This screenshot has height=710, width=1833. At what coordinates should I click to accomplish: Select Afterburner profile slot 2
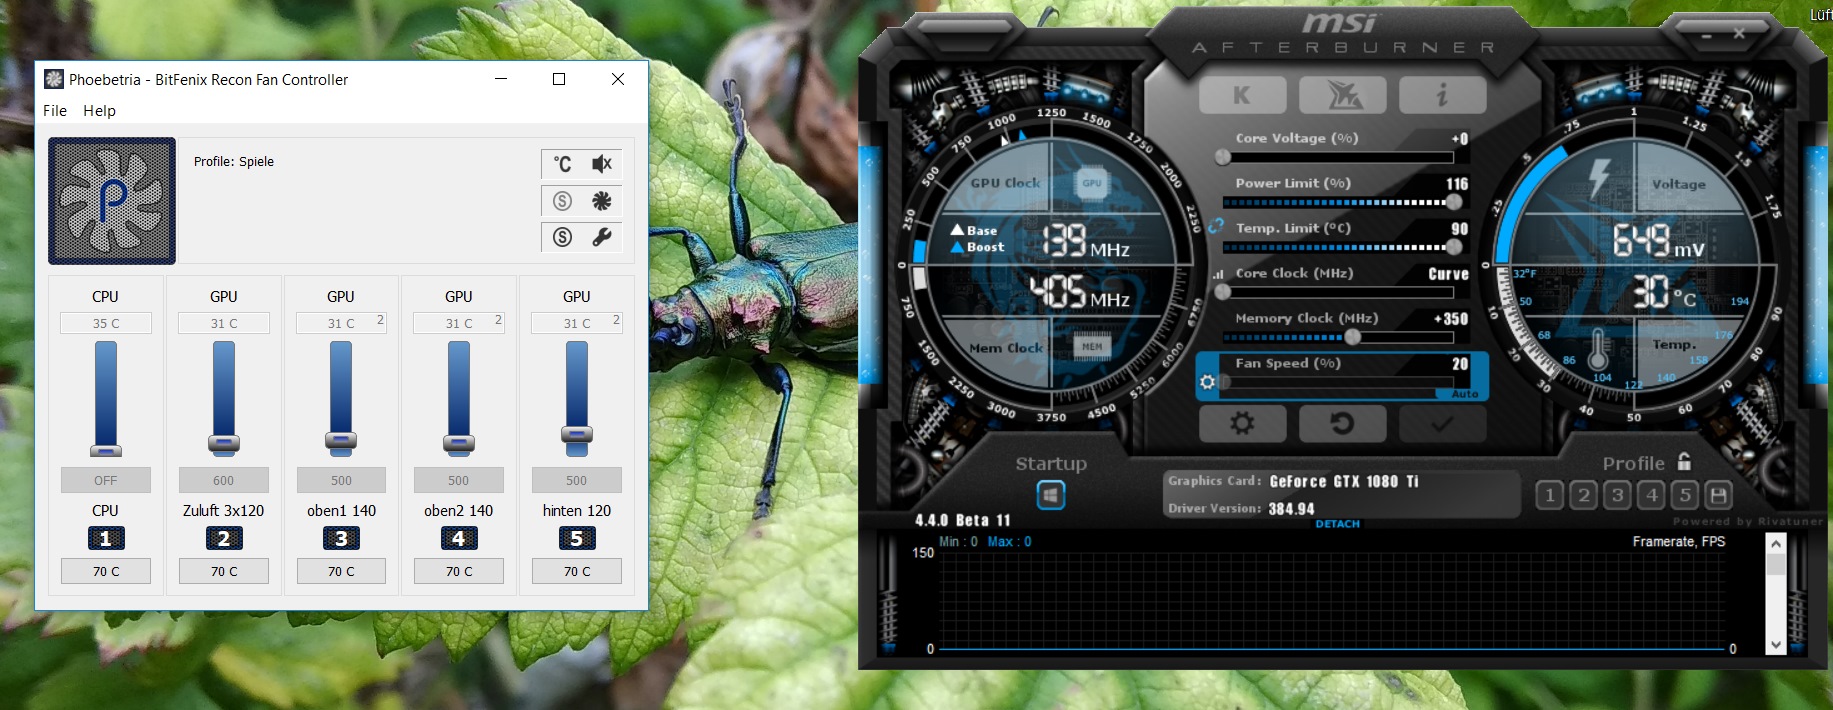[1583, 495]
